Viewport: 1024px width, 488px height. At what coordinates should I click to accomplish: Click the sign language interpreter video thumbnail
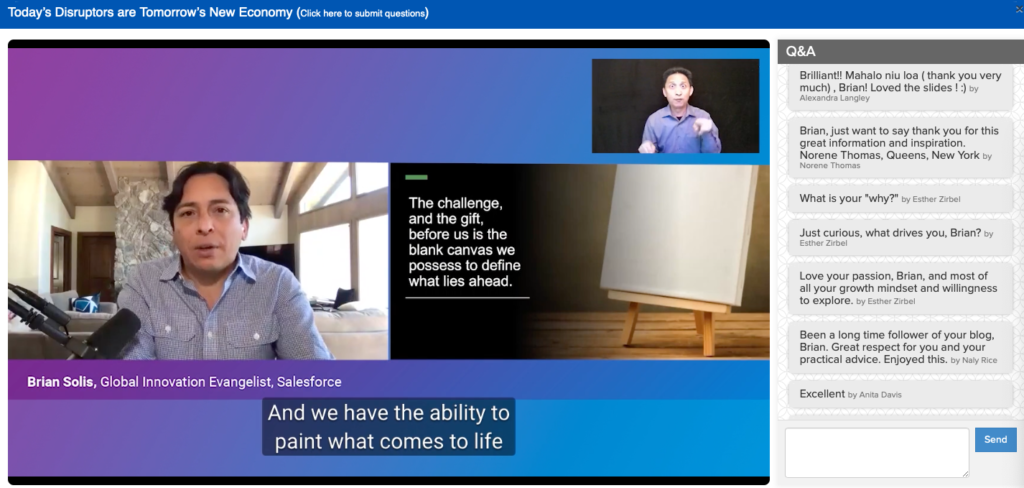(x=675, y=106)
